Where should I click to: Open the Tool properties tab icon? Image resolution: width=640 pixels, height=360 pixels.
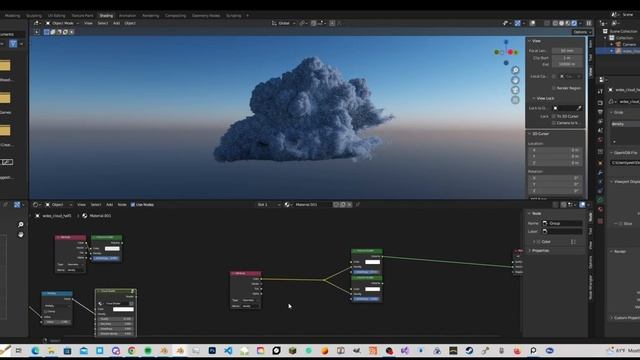(600, 91)
